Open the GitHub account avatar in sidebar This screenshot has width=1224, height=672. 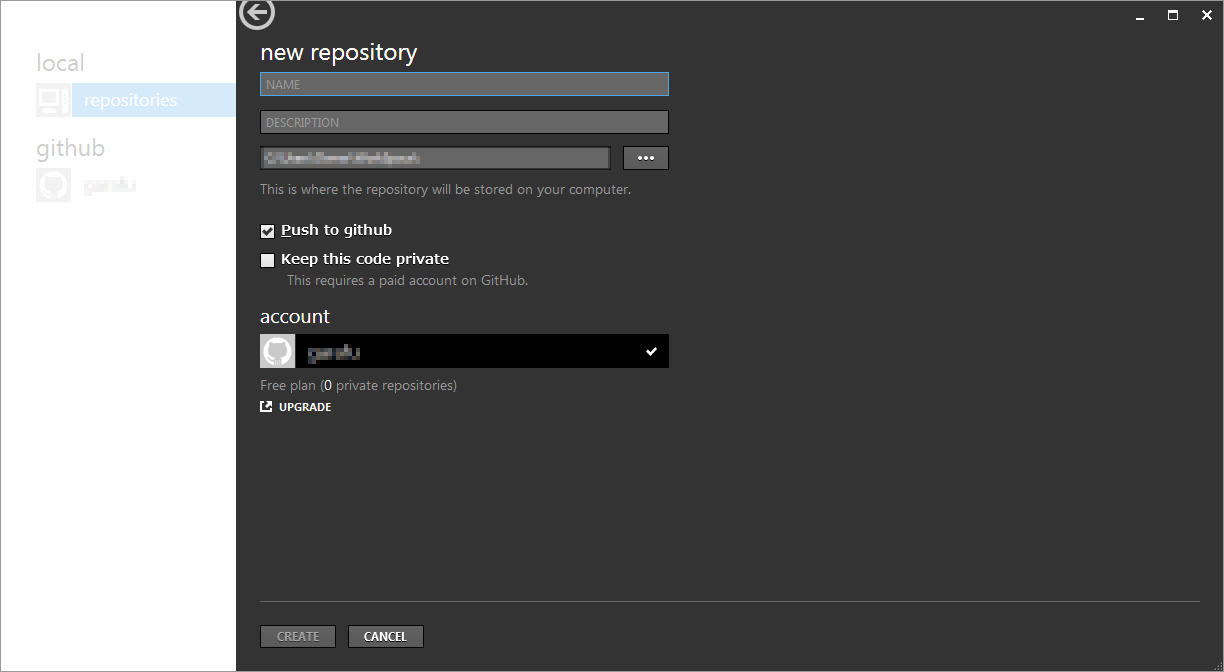[53, 185]
